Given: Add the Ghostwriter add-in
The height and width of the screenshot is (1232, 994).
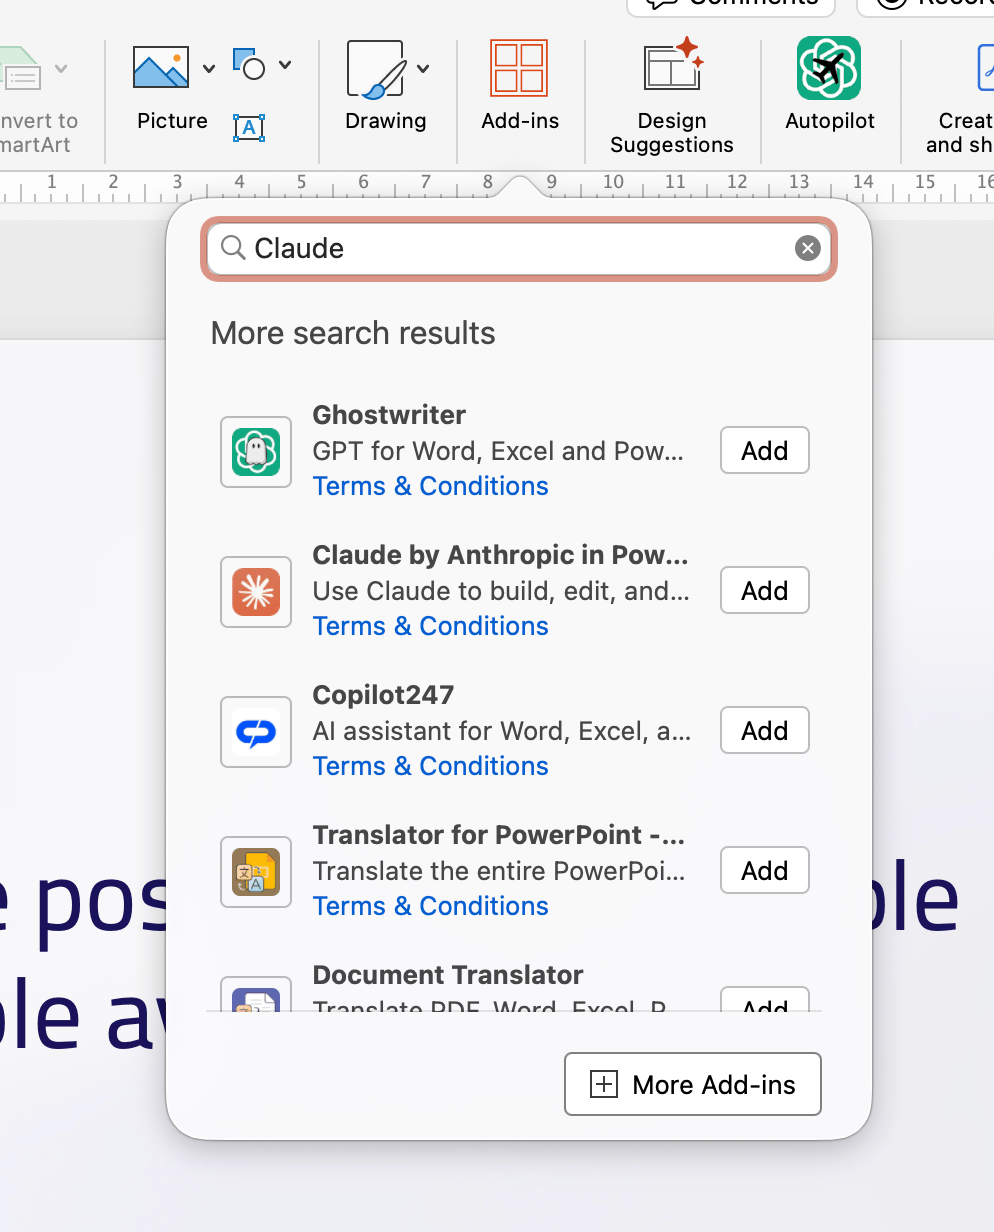Looking at the screenshot, I should (x=765, y=451).
